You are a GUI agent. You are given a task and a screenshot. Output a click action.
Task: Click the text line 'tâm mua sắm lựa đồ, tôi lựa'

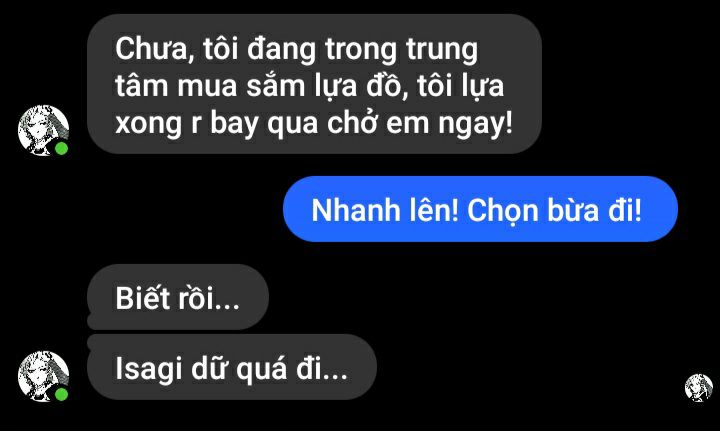point(309,86)
